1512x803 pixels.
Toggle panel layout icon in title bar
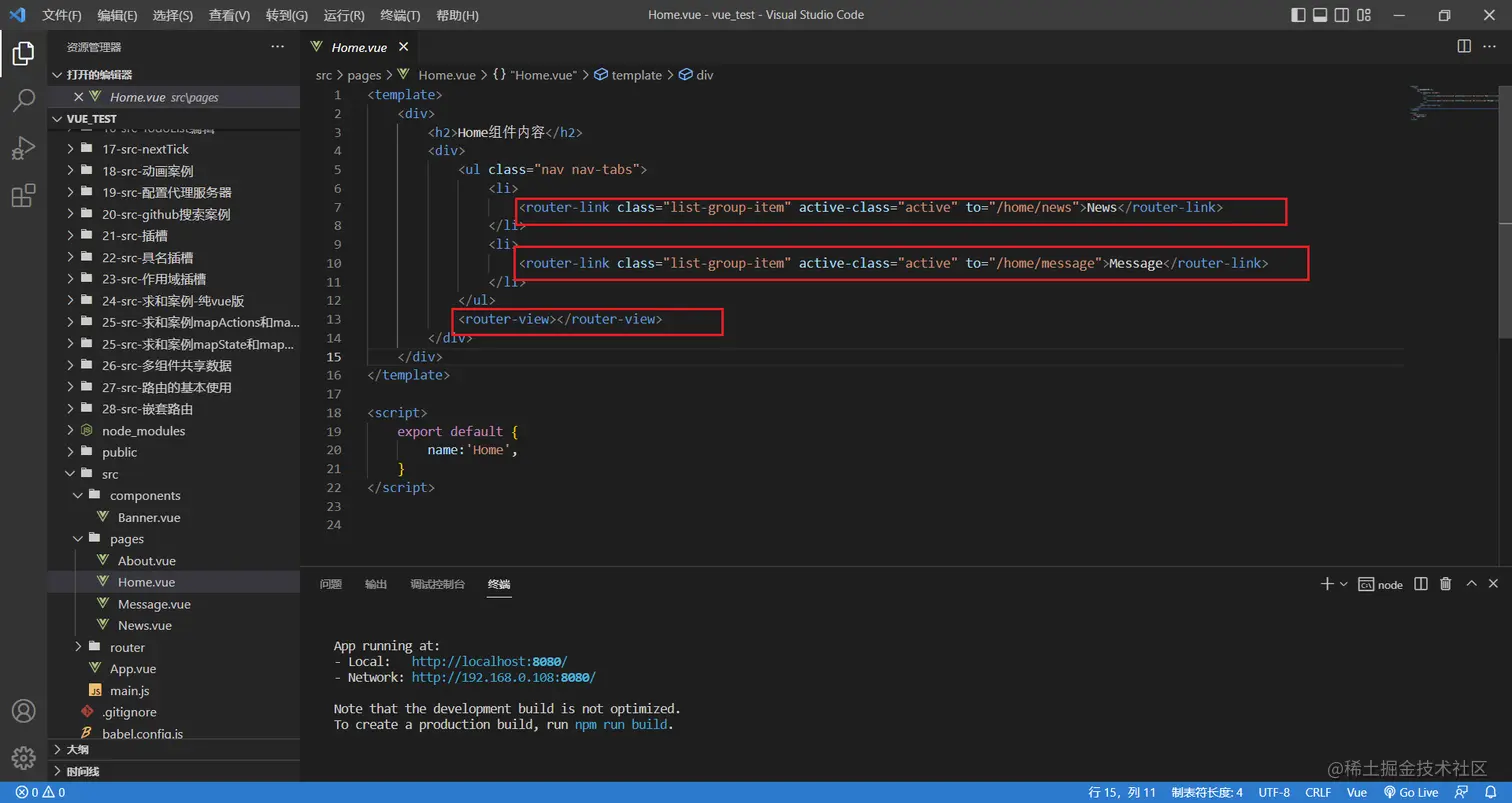(1320, 15)
